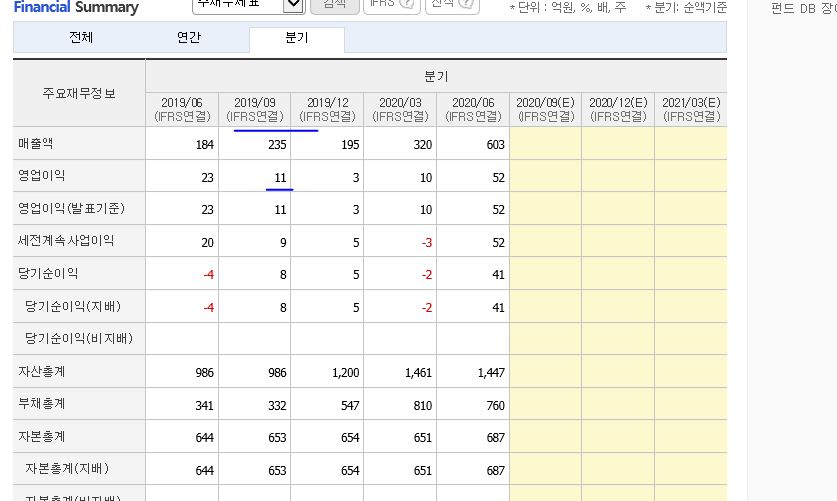Click 2020/06 value 41 in 당기순이익 row
The width and height of the screenshot is (837, 501).
pyautogui.click(x=499, y=275)
